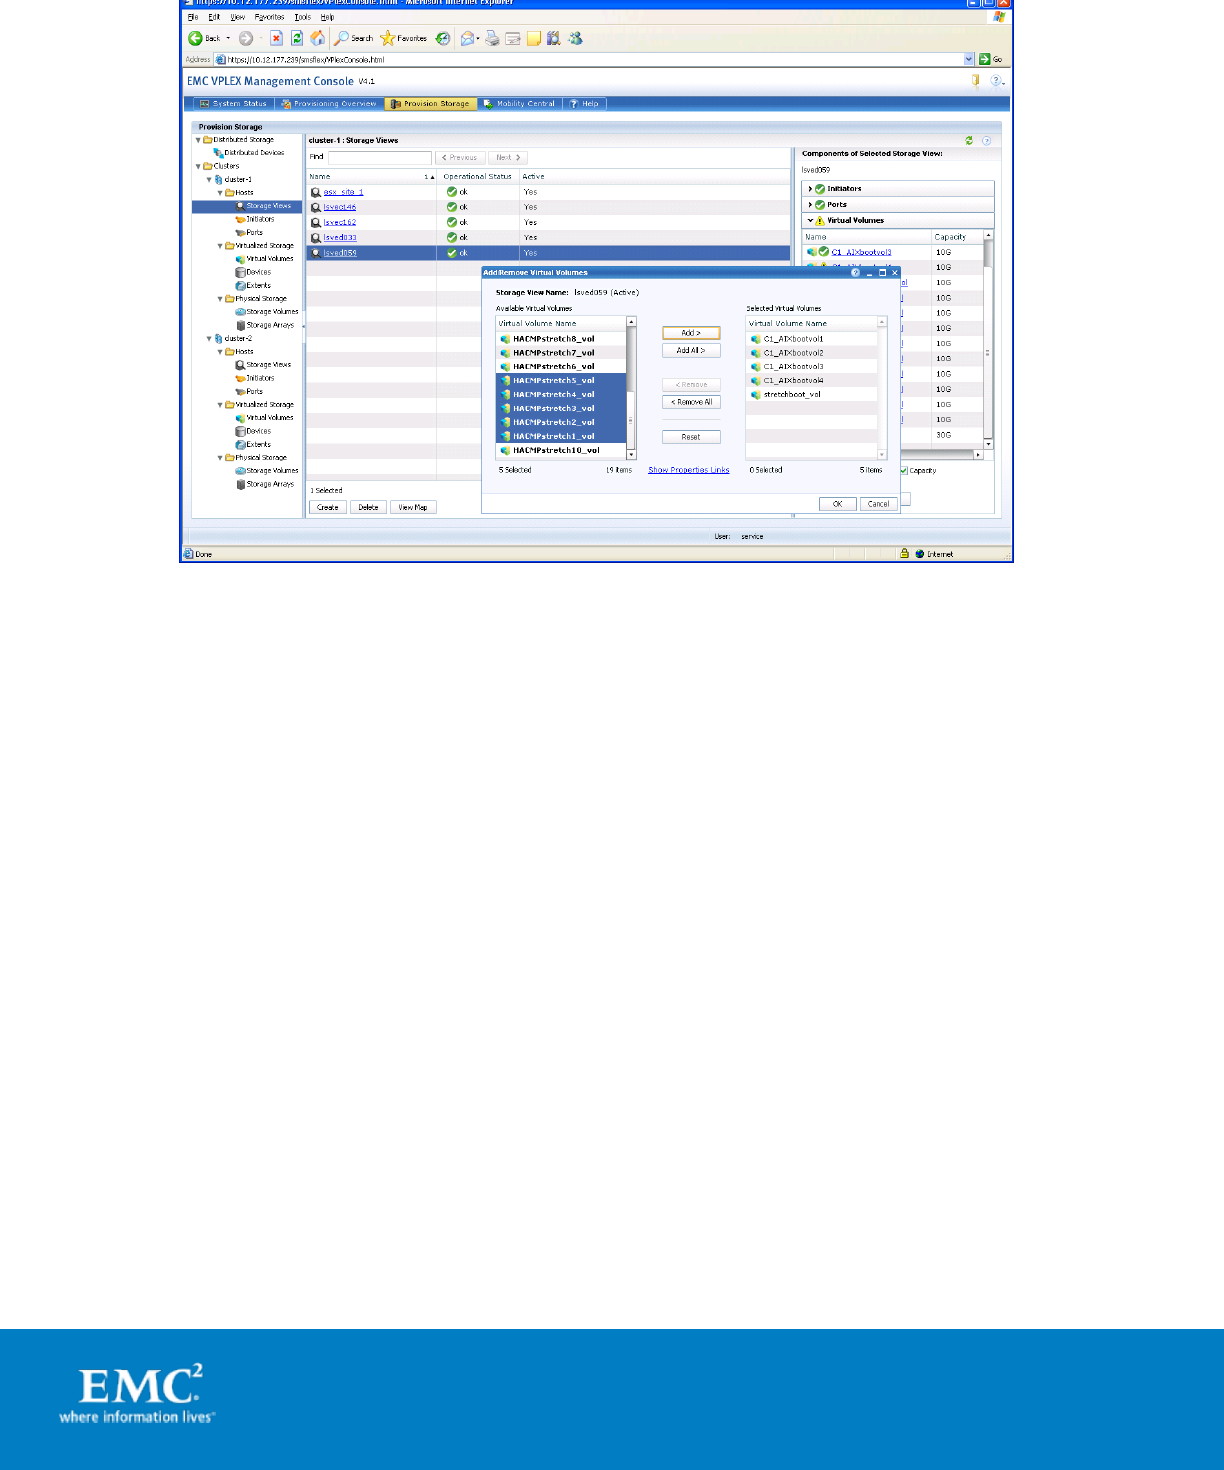
Task: Click cluster-1 Storage Arrays icon
Action: 240,325
